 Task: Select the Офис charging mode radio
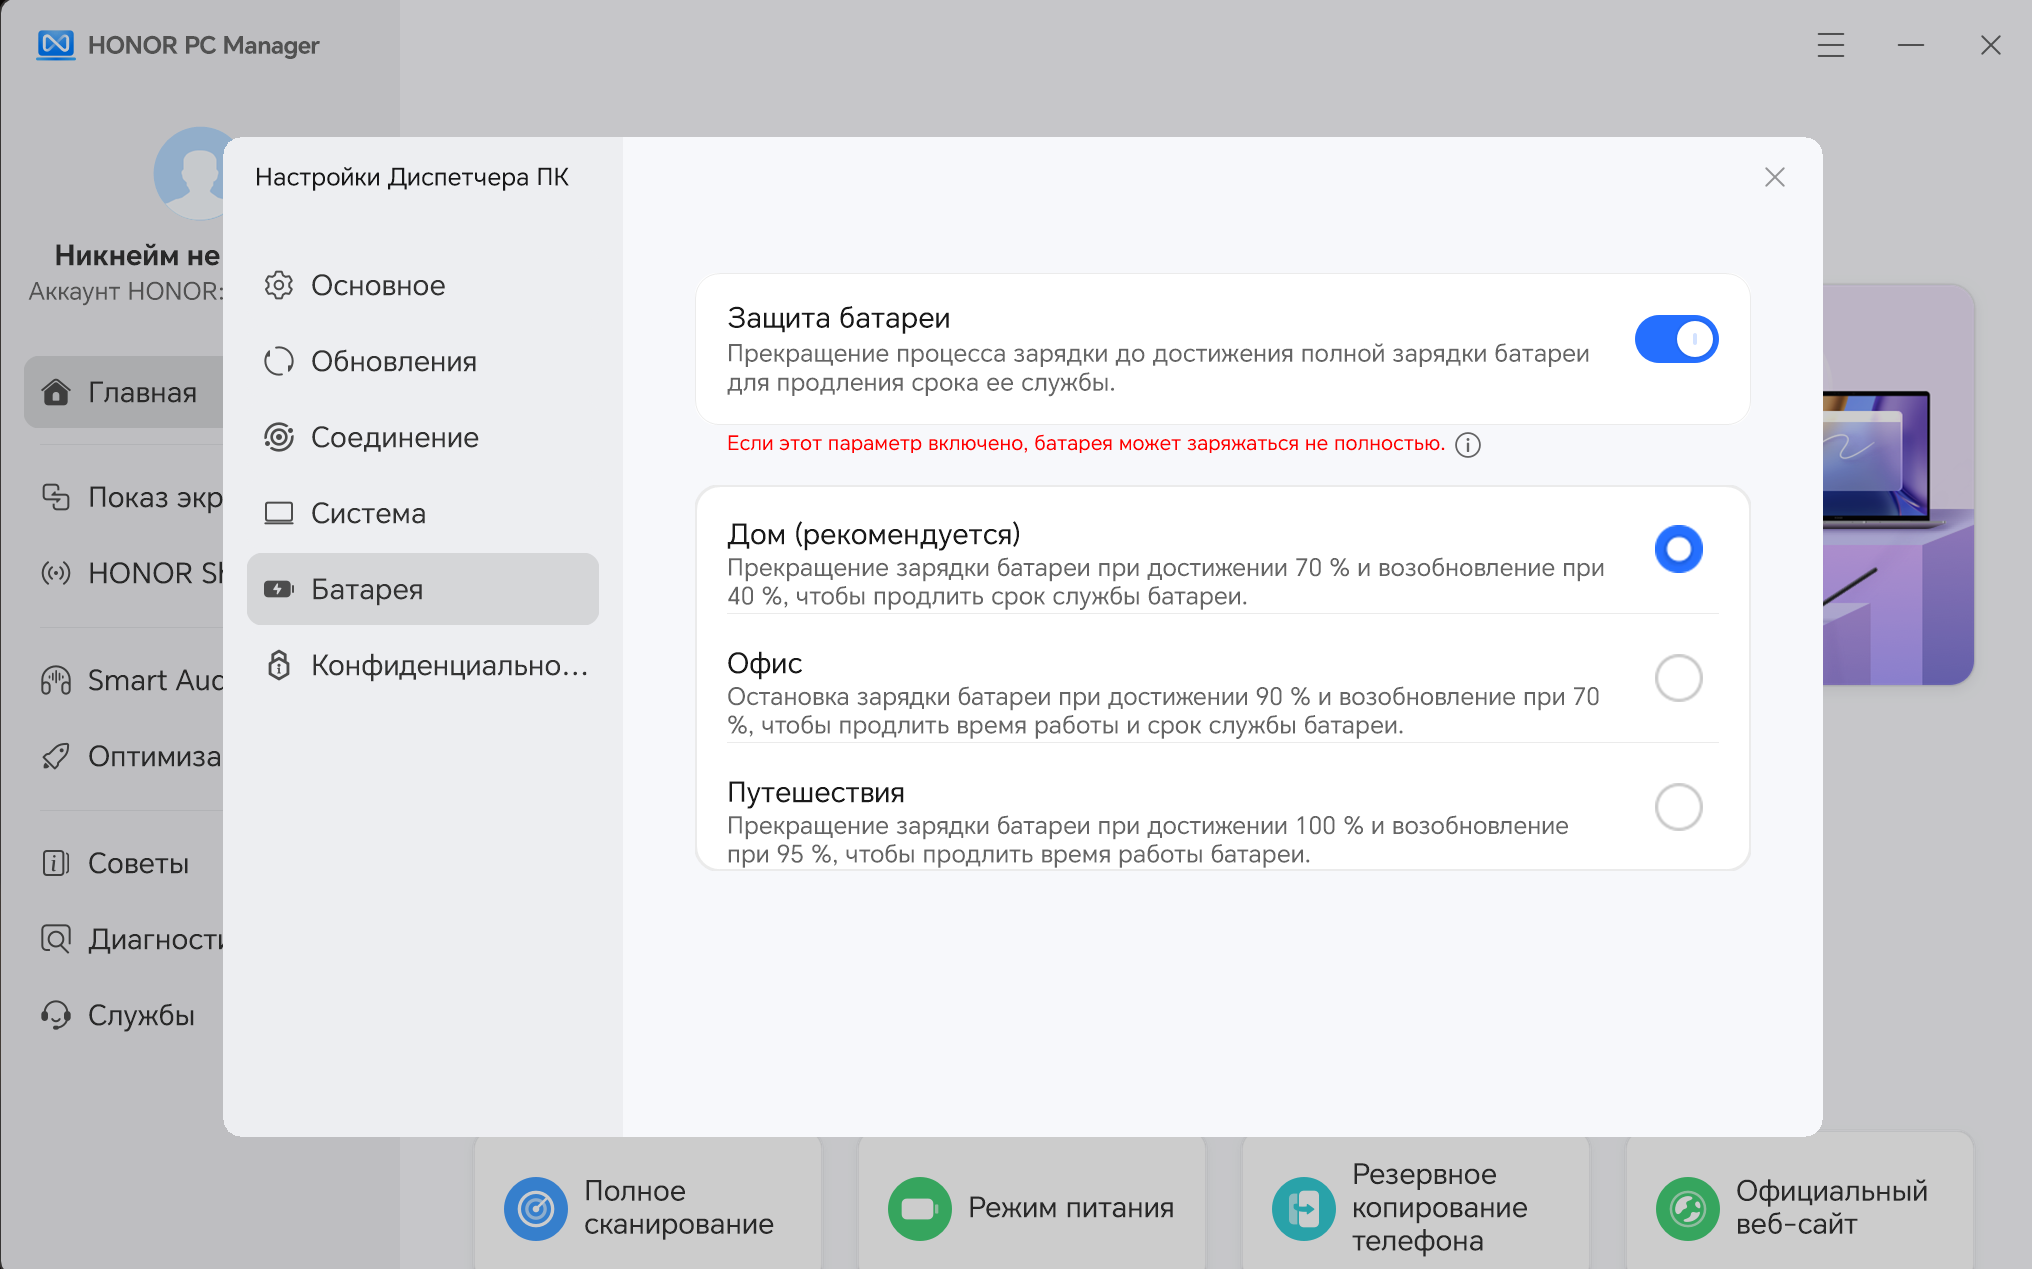pos(1678,678)
